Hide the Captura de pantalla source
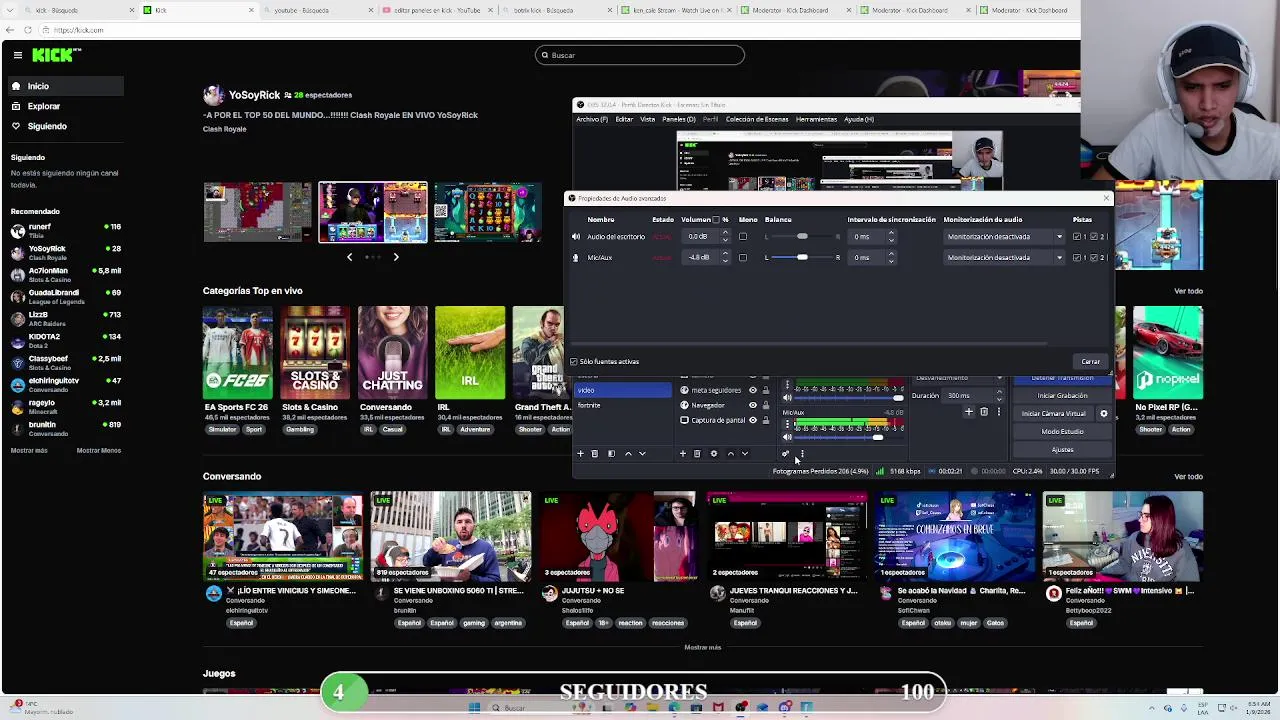The image size is (1280, 720). pyautogui.click(x=753, y=420)
